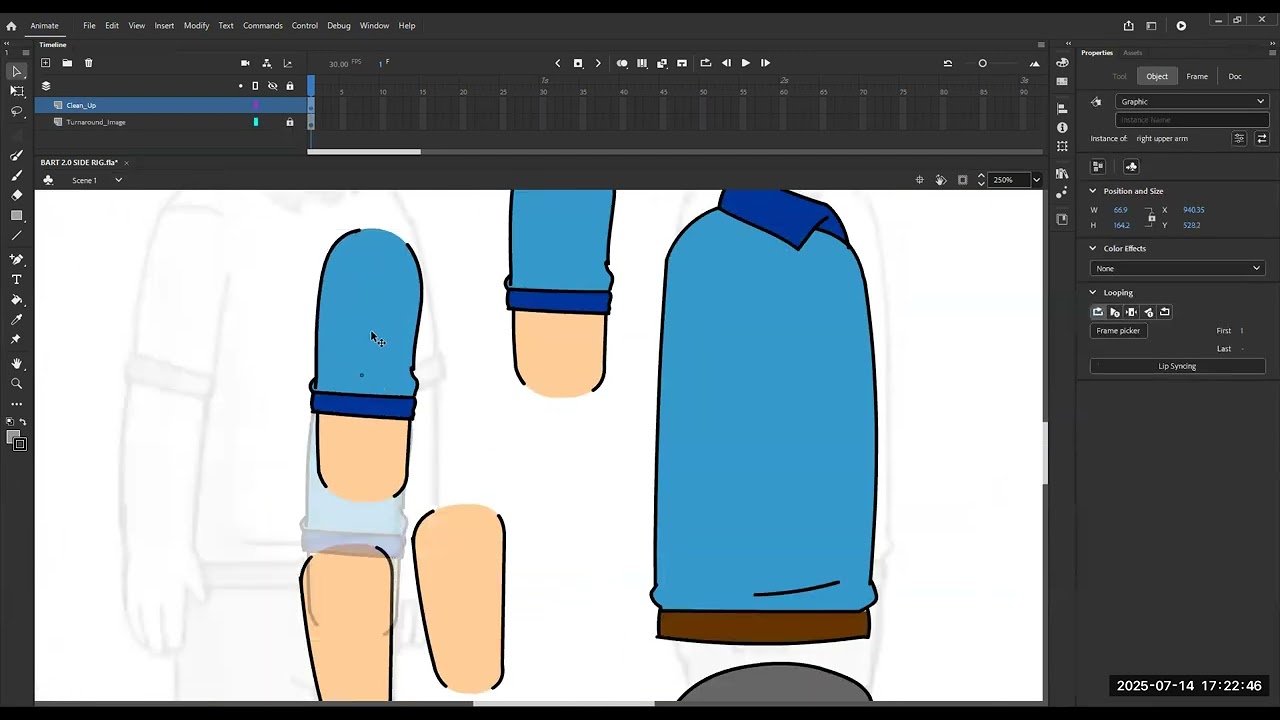Select the Classic Brush tool
1280x720 pixels.
coord(17,175)
